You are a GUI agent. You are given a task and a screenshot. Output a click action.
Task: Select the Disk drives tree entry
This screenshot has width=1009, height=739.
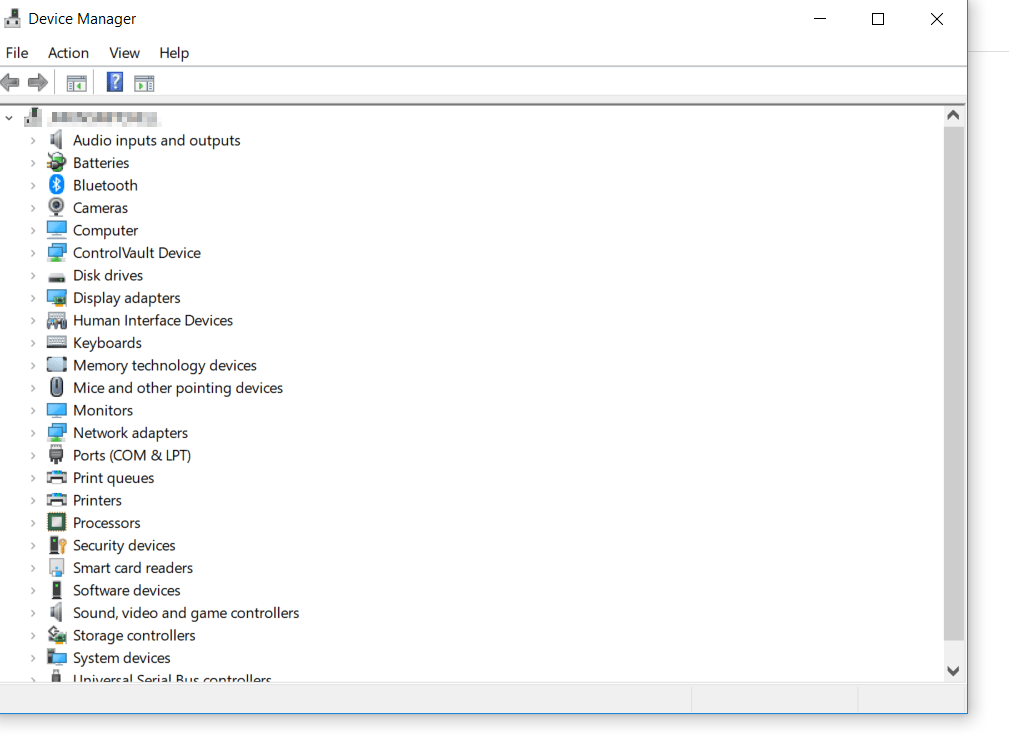(107, 275)
